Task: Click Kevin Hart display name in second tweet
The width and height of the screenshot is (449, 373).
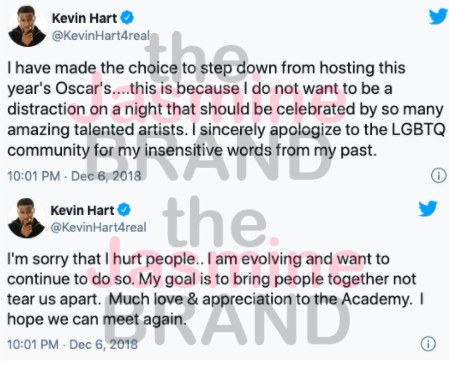Action: point(82,210)
